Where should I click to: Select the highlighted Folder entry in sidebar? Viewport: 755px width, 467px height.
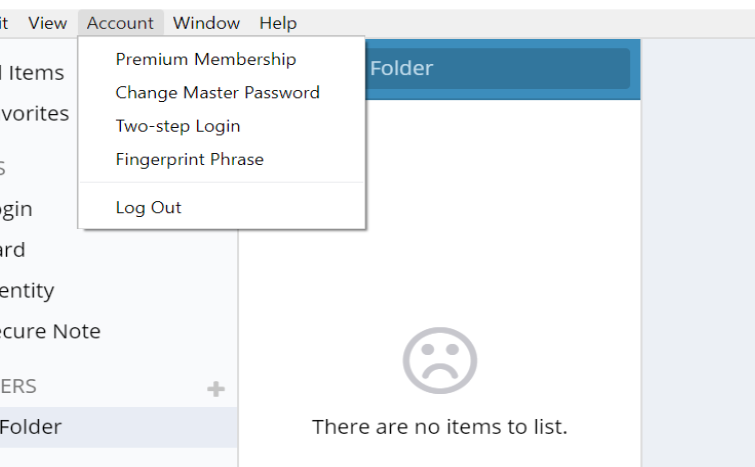[31, 427]
